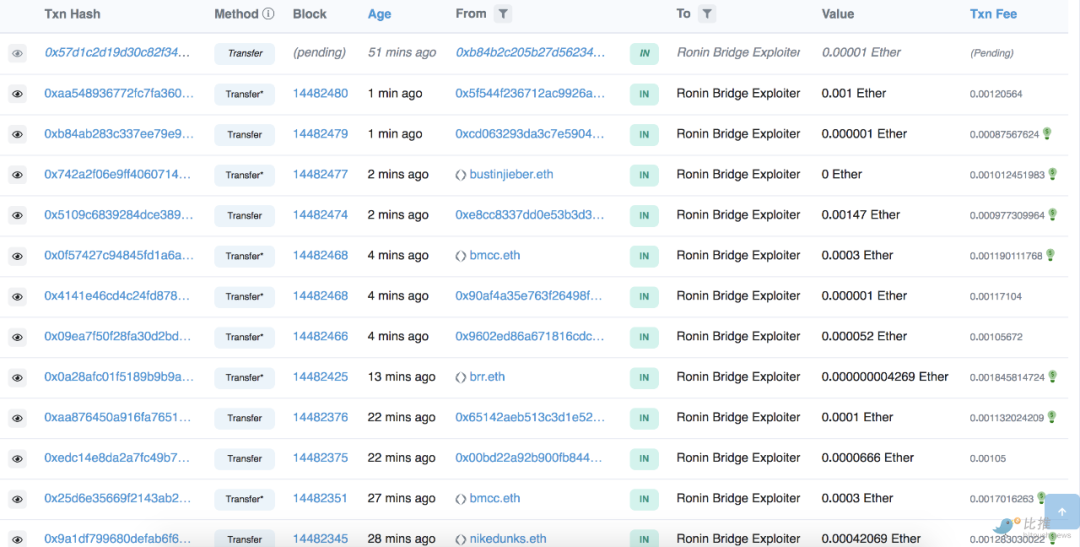Click the gas lightbulb icon beside fee 0.001012451983
Viewport: 1080px width, 547px height.
[x=1052, y=174]
